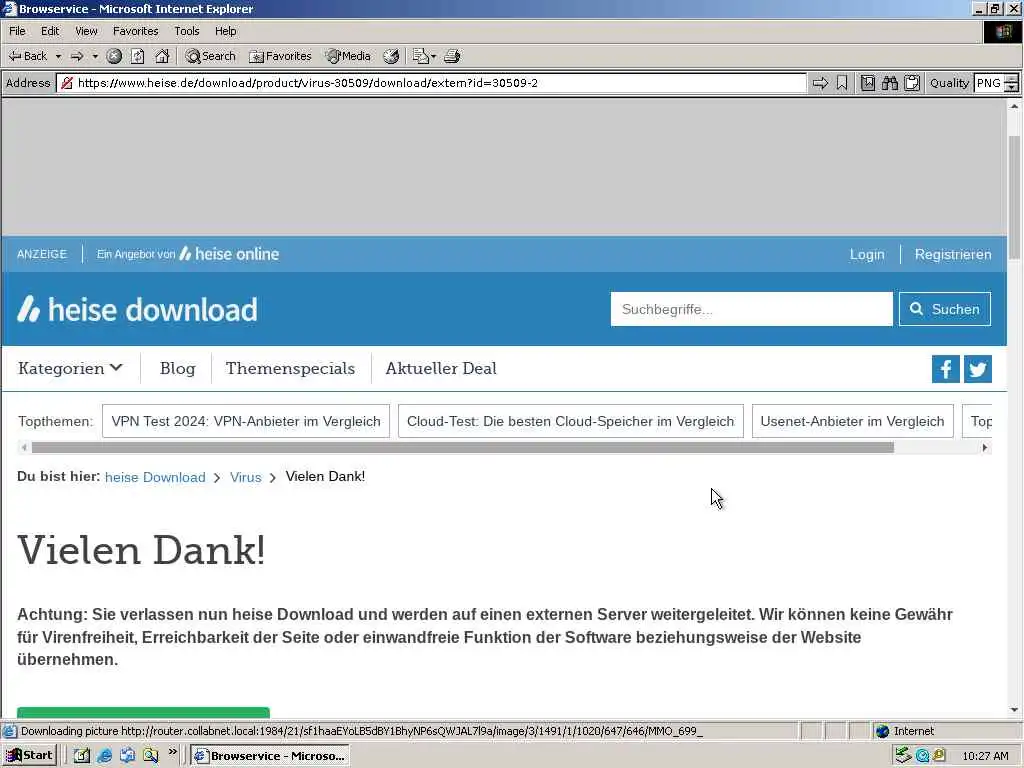Click the address bar URL field

click(x=431, y=83)
